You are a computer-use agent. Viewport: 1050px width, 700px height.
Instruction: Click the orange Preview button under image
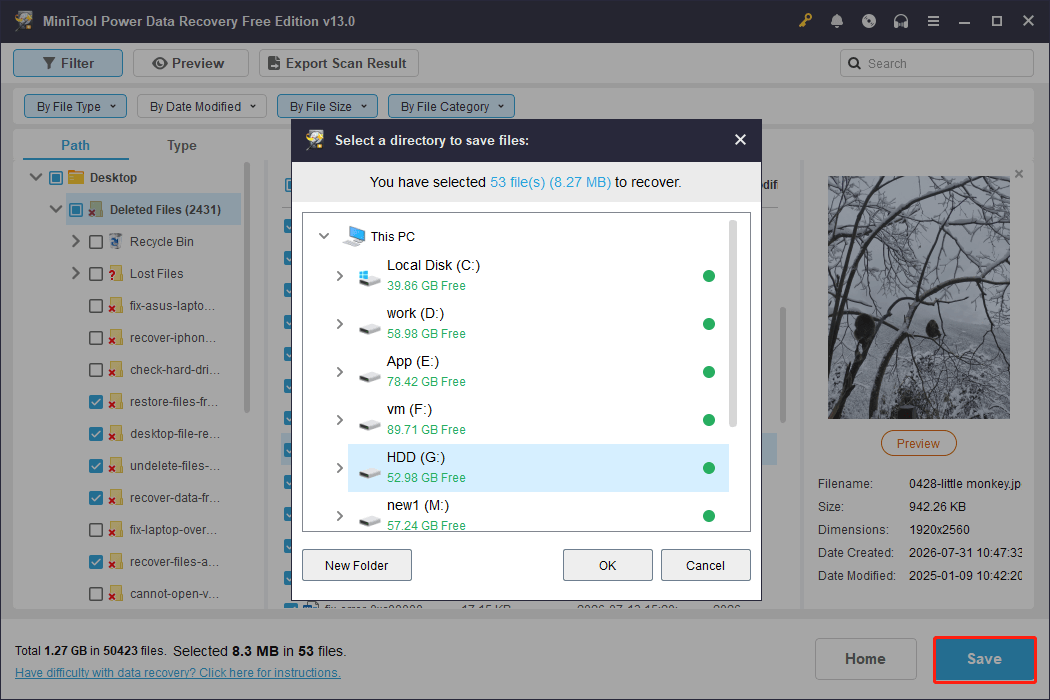918,443
